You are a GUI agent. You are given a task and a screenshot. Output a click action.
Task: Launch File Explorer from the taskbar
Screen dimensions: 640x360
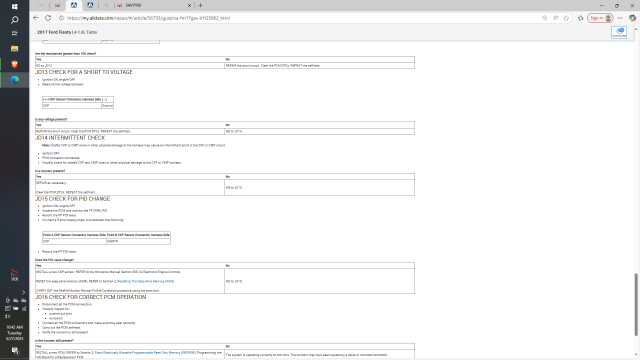pyautogui.click(x=14, y=49)
